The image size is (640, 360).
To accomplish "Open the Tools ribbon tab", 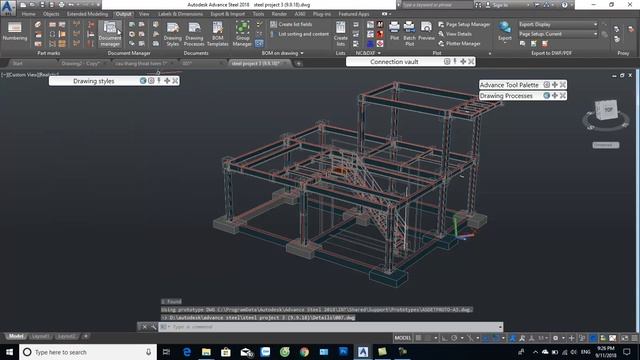I will (x=258, y=14).
